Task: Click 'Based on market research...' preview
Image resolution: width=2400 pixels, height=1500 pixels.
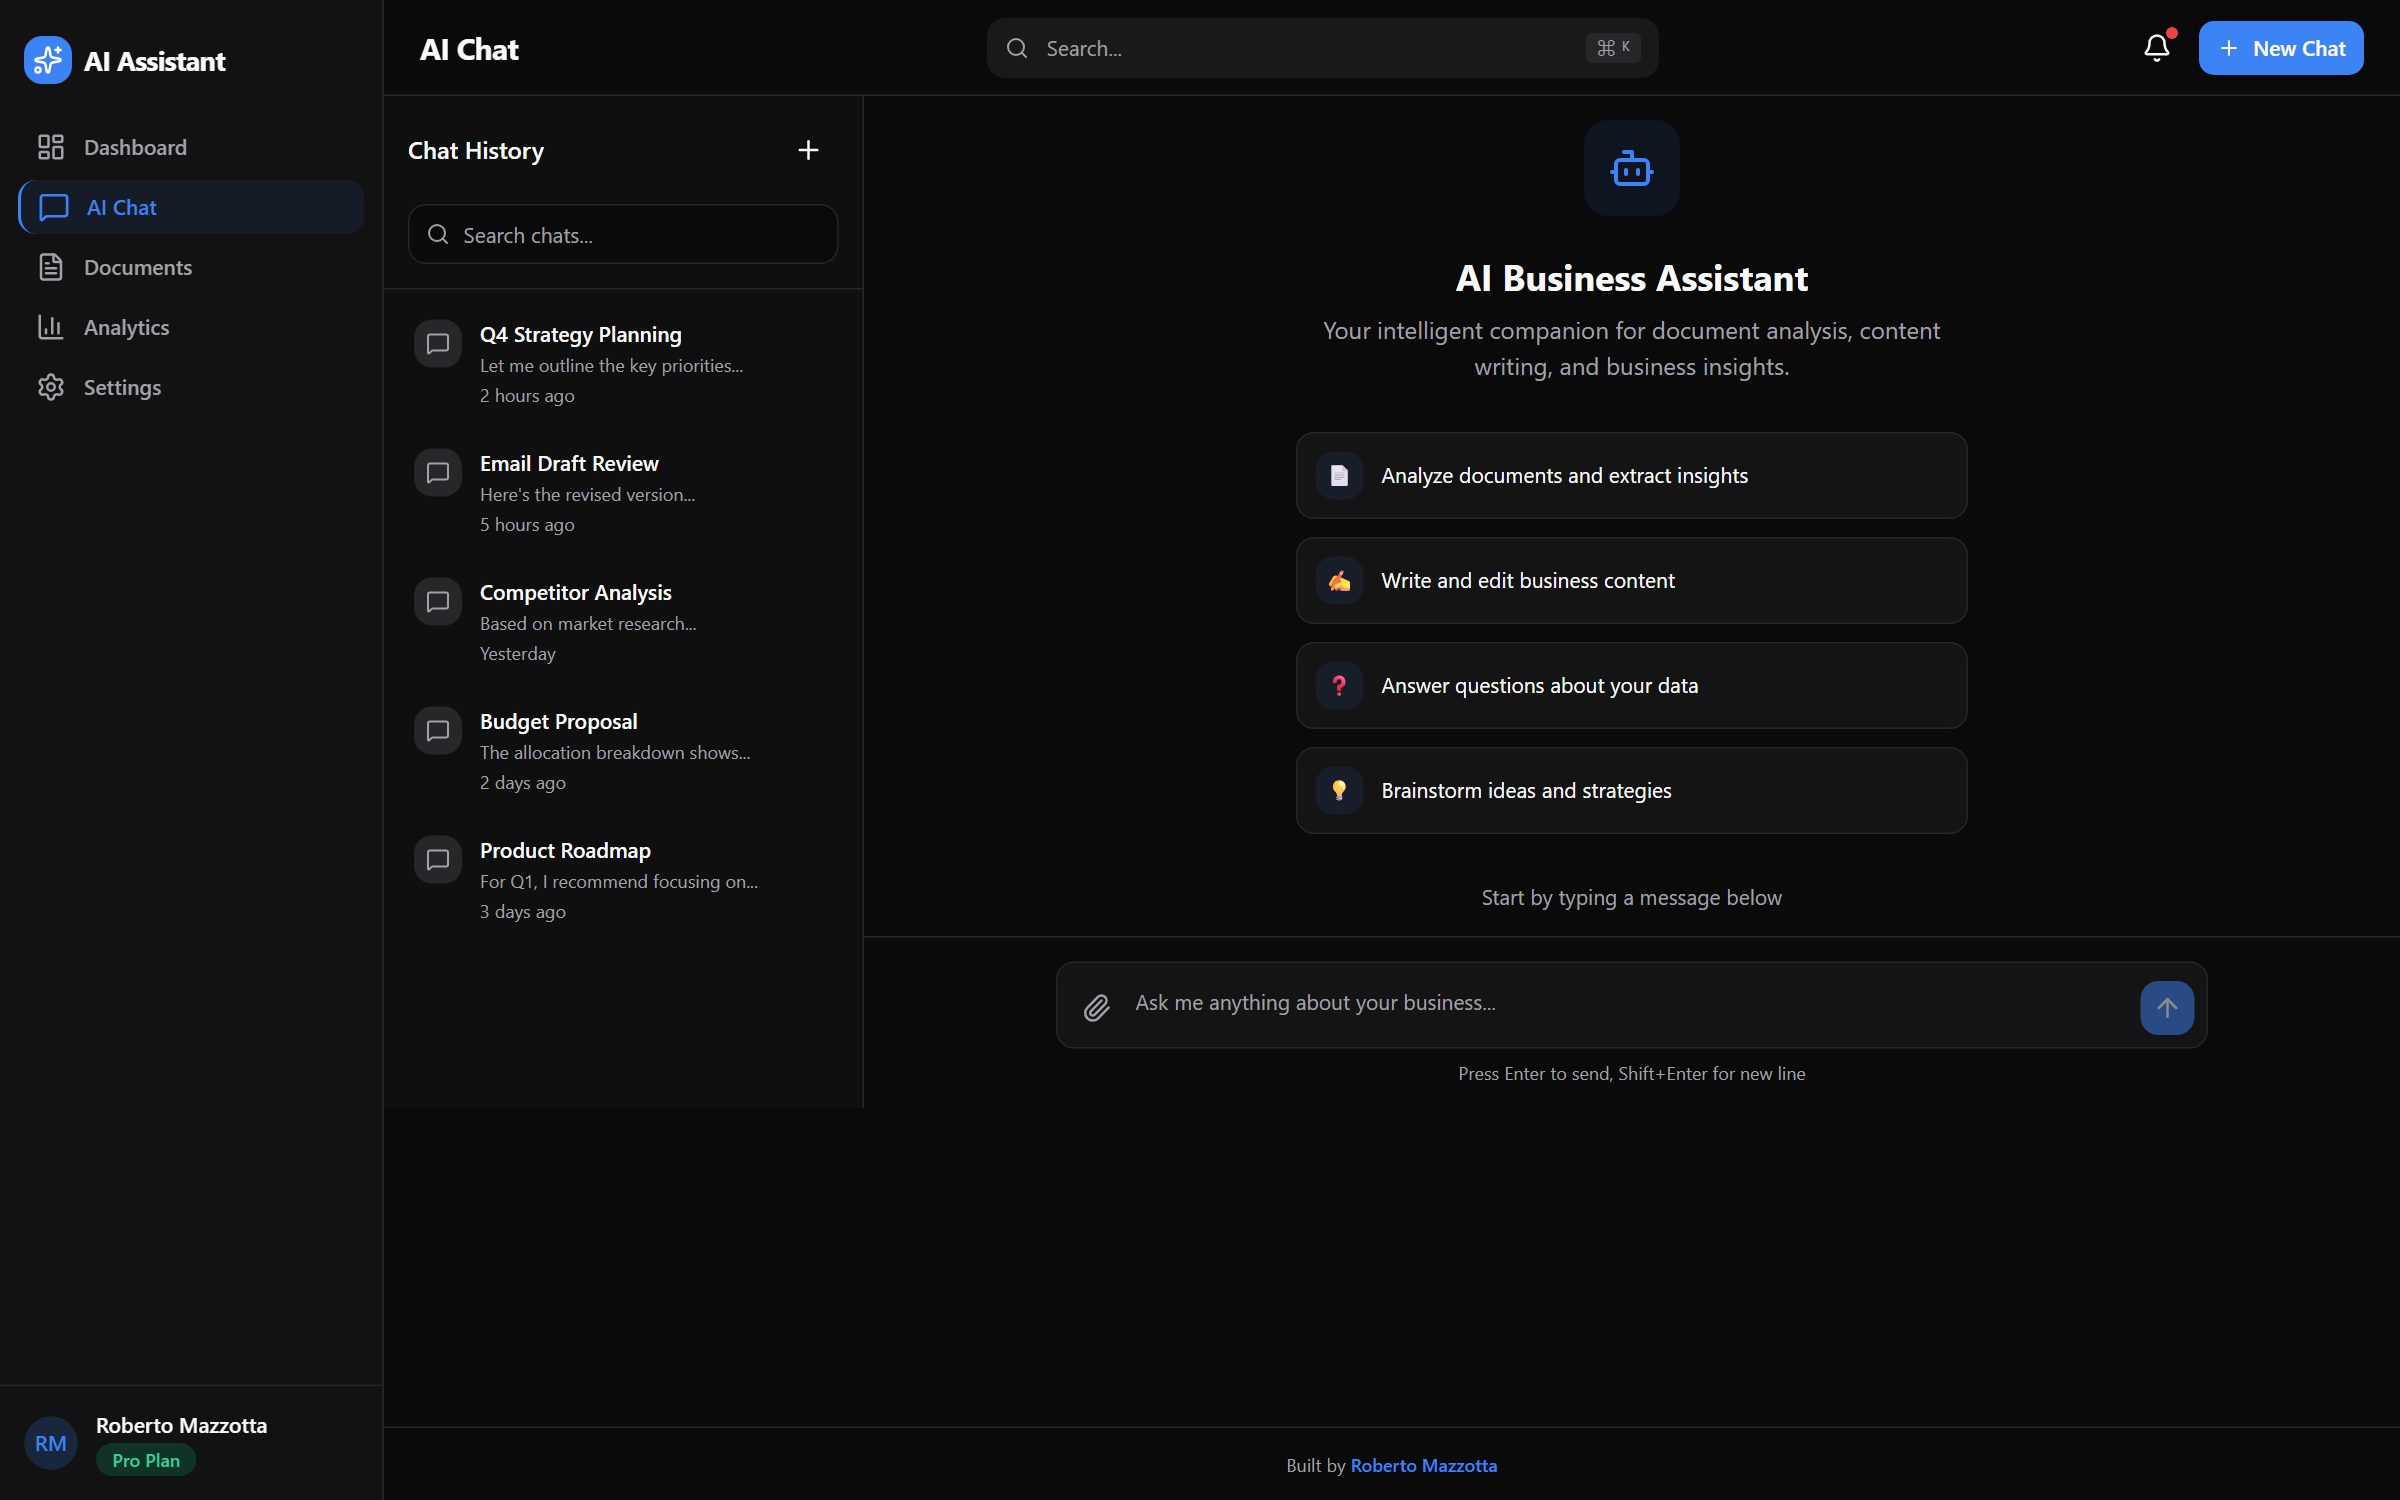Action: coord(588,623)
